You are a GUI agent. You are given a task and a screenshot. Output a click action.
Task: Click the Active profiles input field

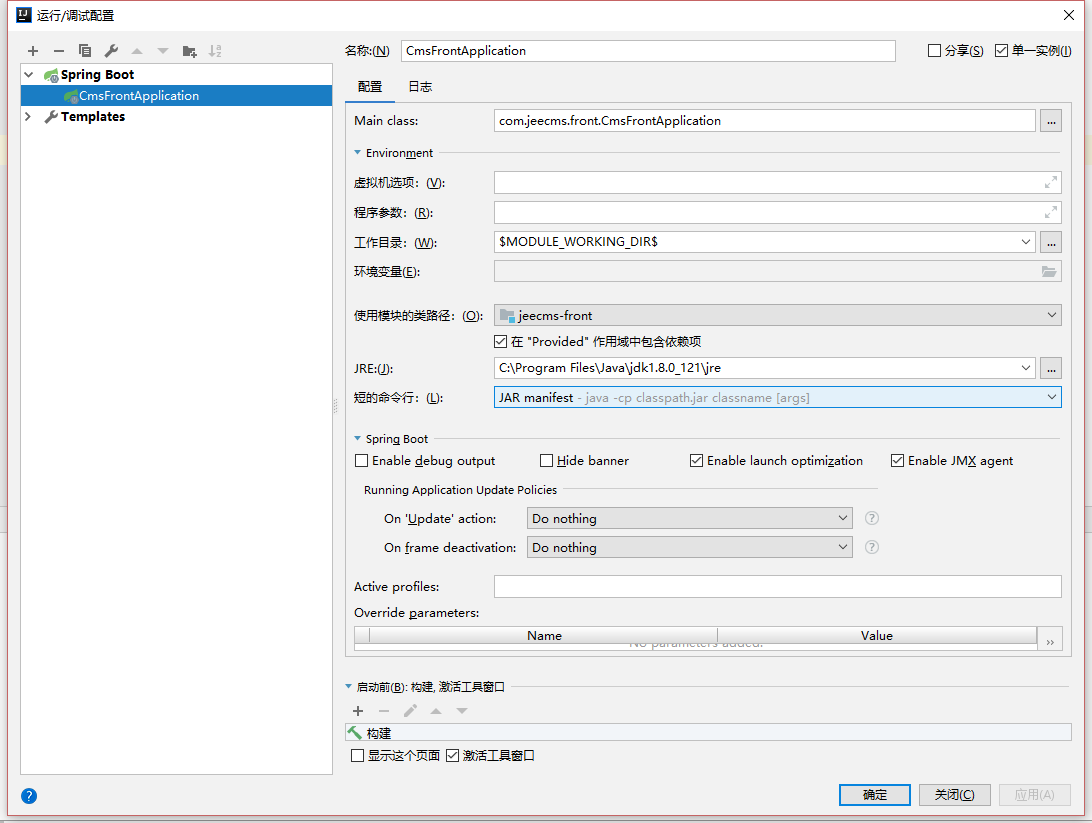point(777,587)
